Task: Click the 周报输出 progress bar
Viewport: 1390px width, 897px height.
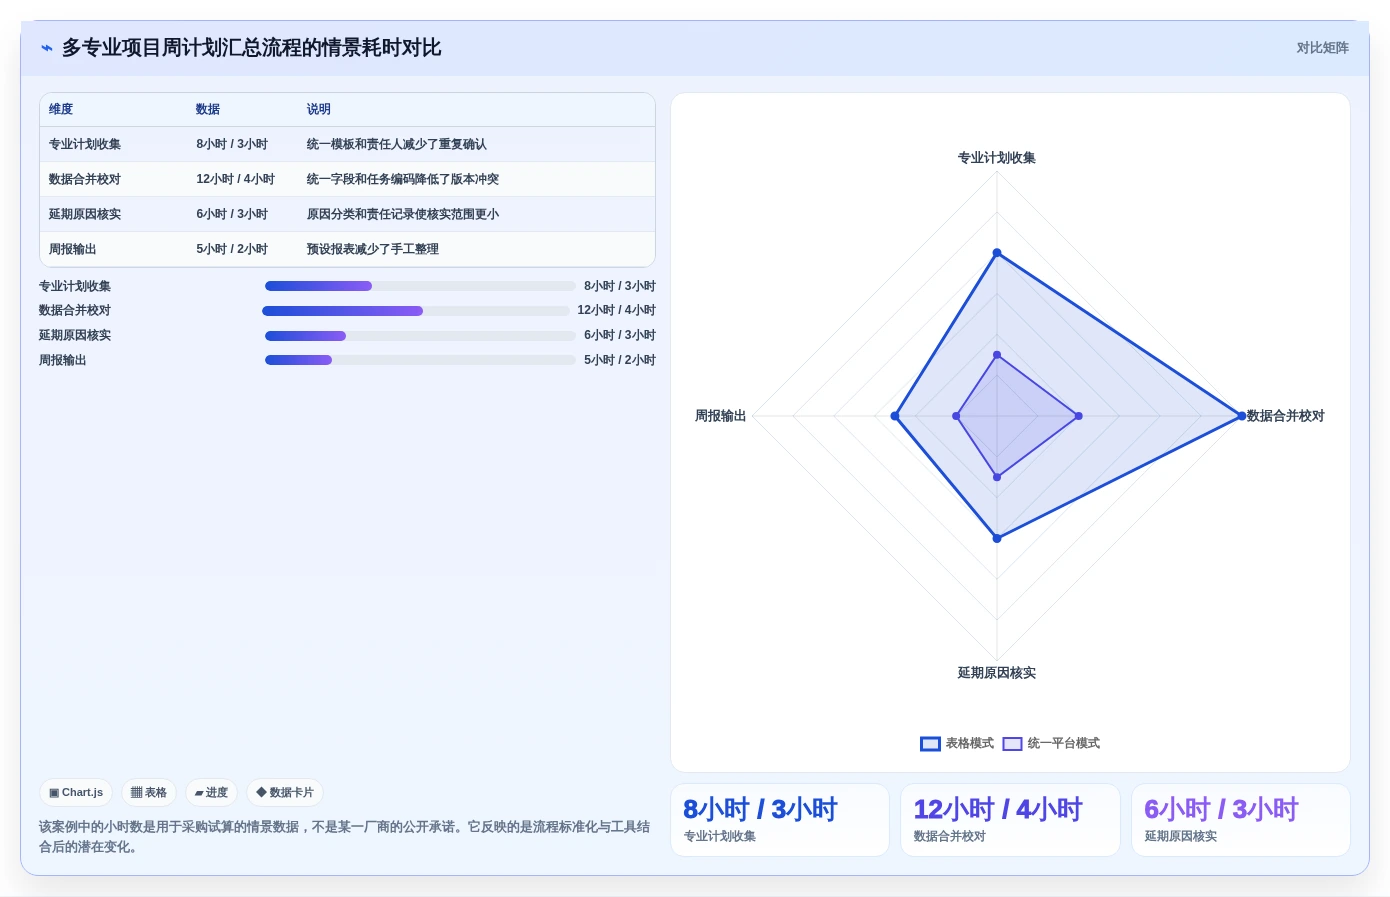Action: tap(420, 360)
